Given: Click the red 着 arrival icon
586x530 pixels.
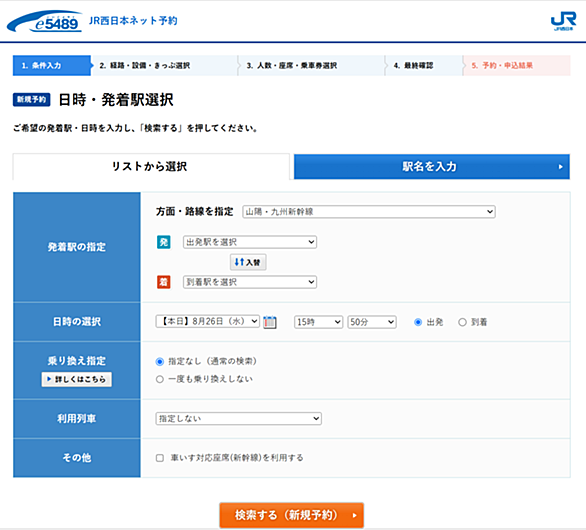Looking at the screenshot, I should click(163, 282).
